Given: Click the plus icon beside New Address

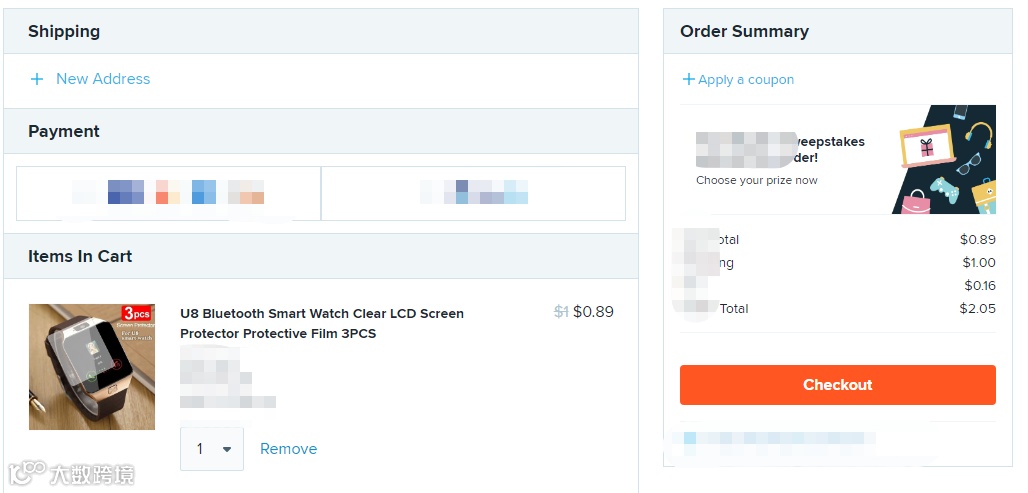Looking at the screenshot, I should [37, 79].
